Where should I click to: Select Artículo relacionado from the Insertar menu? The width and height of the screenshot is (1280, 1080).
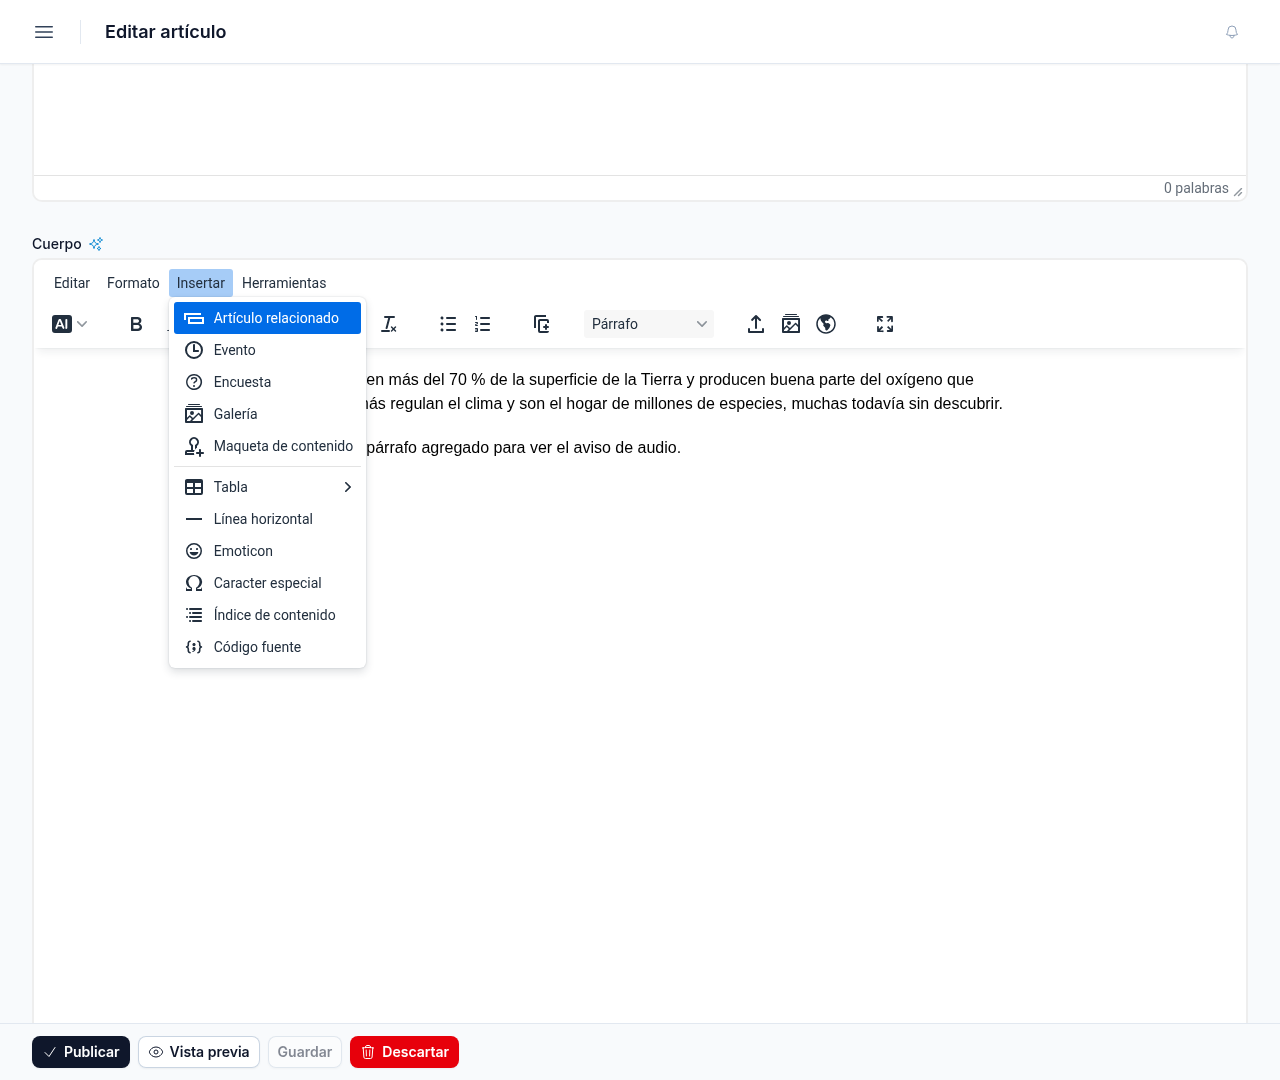[267, 318]
